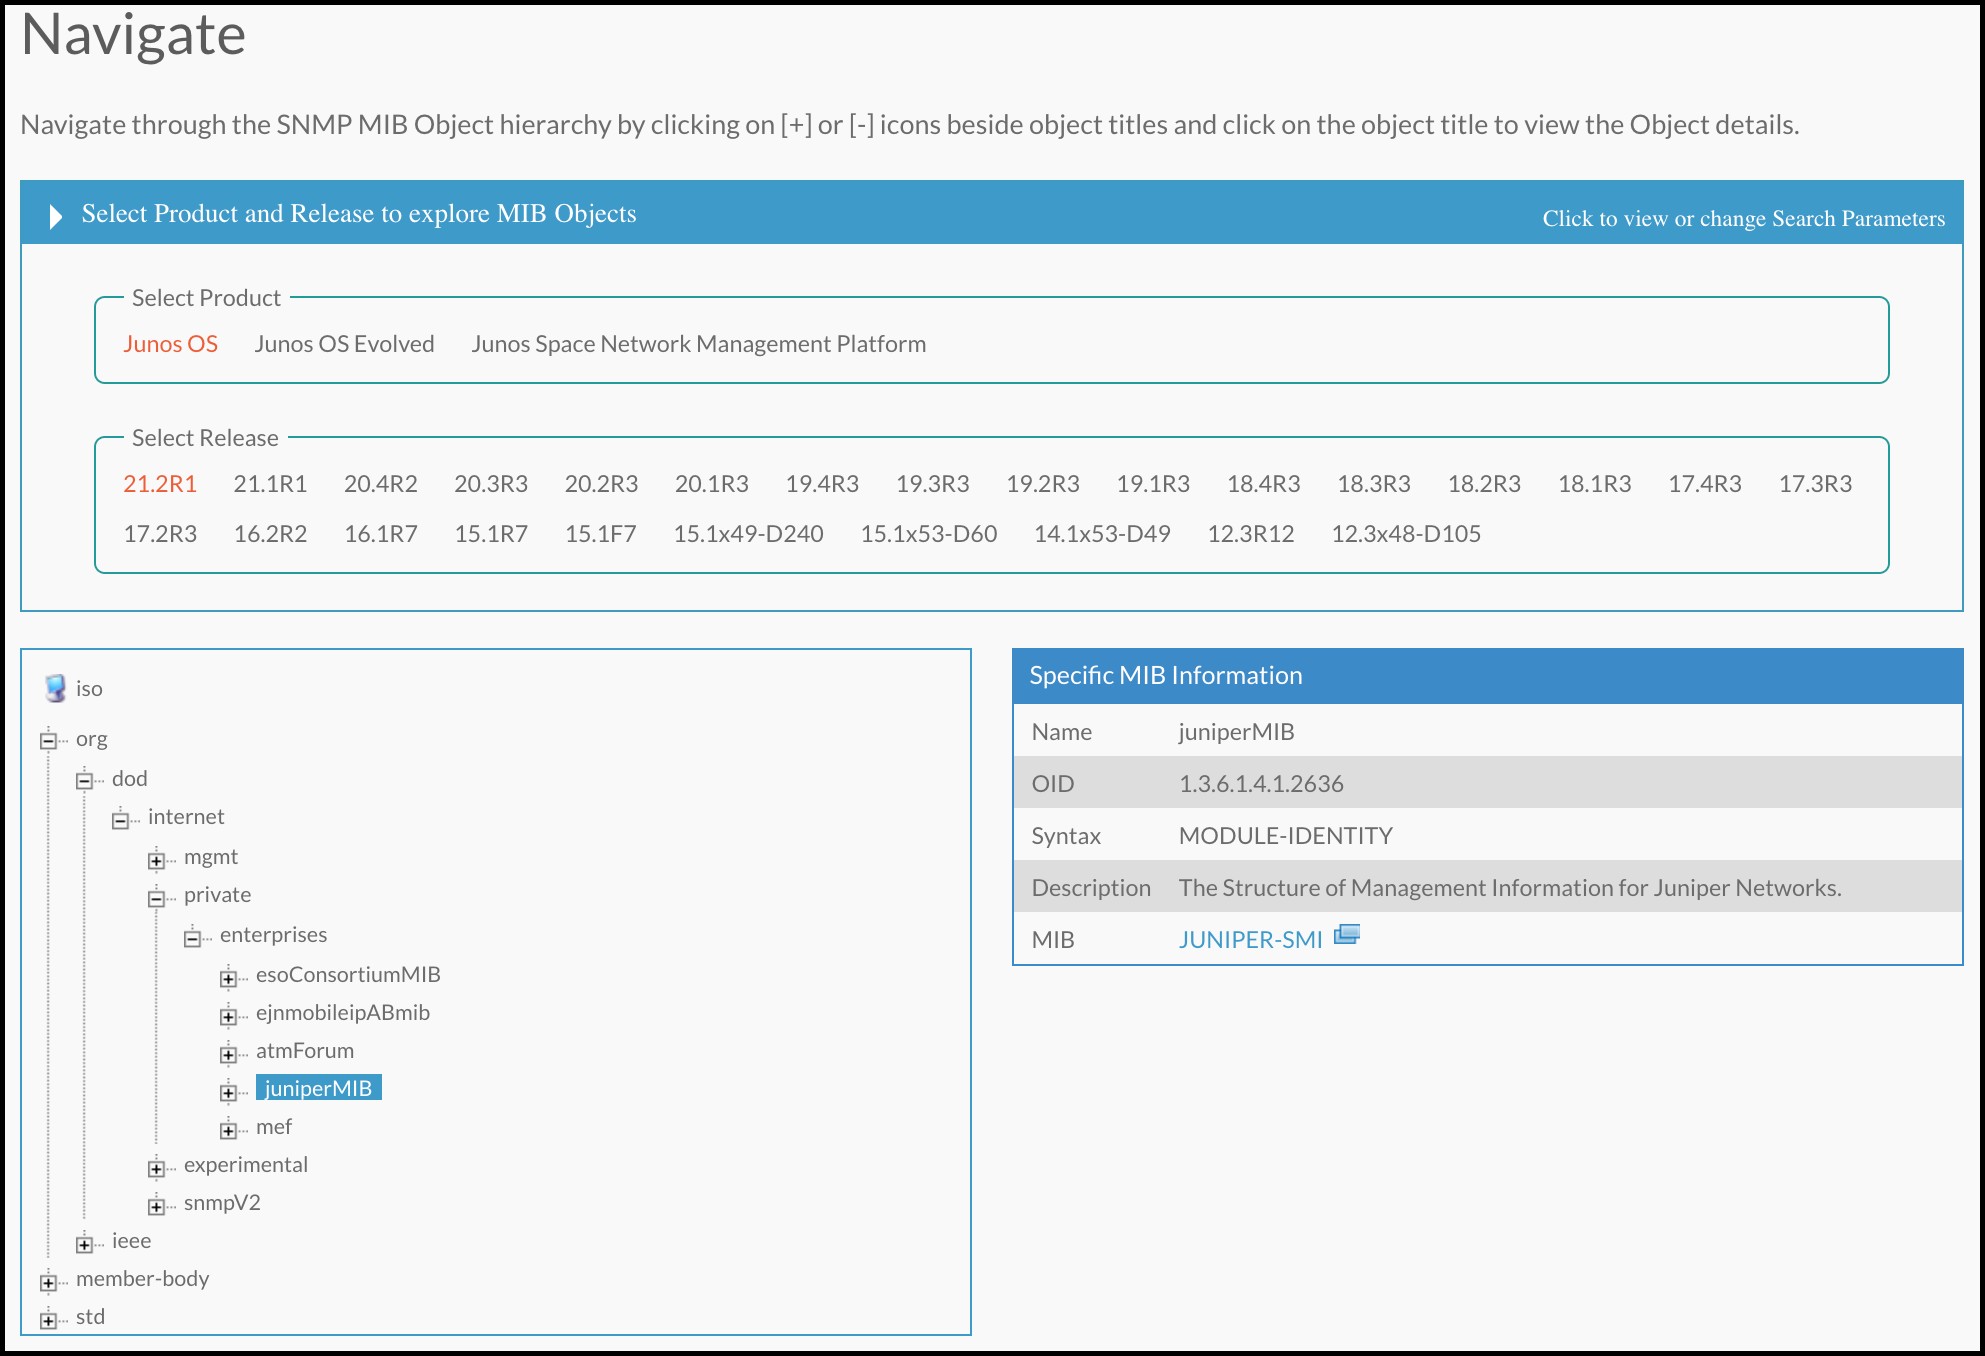Select the Junos OS Evolved product
The height and width of the screenshot is (1356, 1985).
pos(344,344)
